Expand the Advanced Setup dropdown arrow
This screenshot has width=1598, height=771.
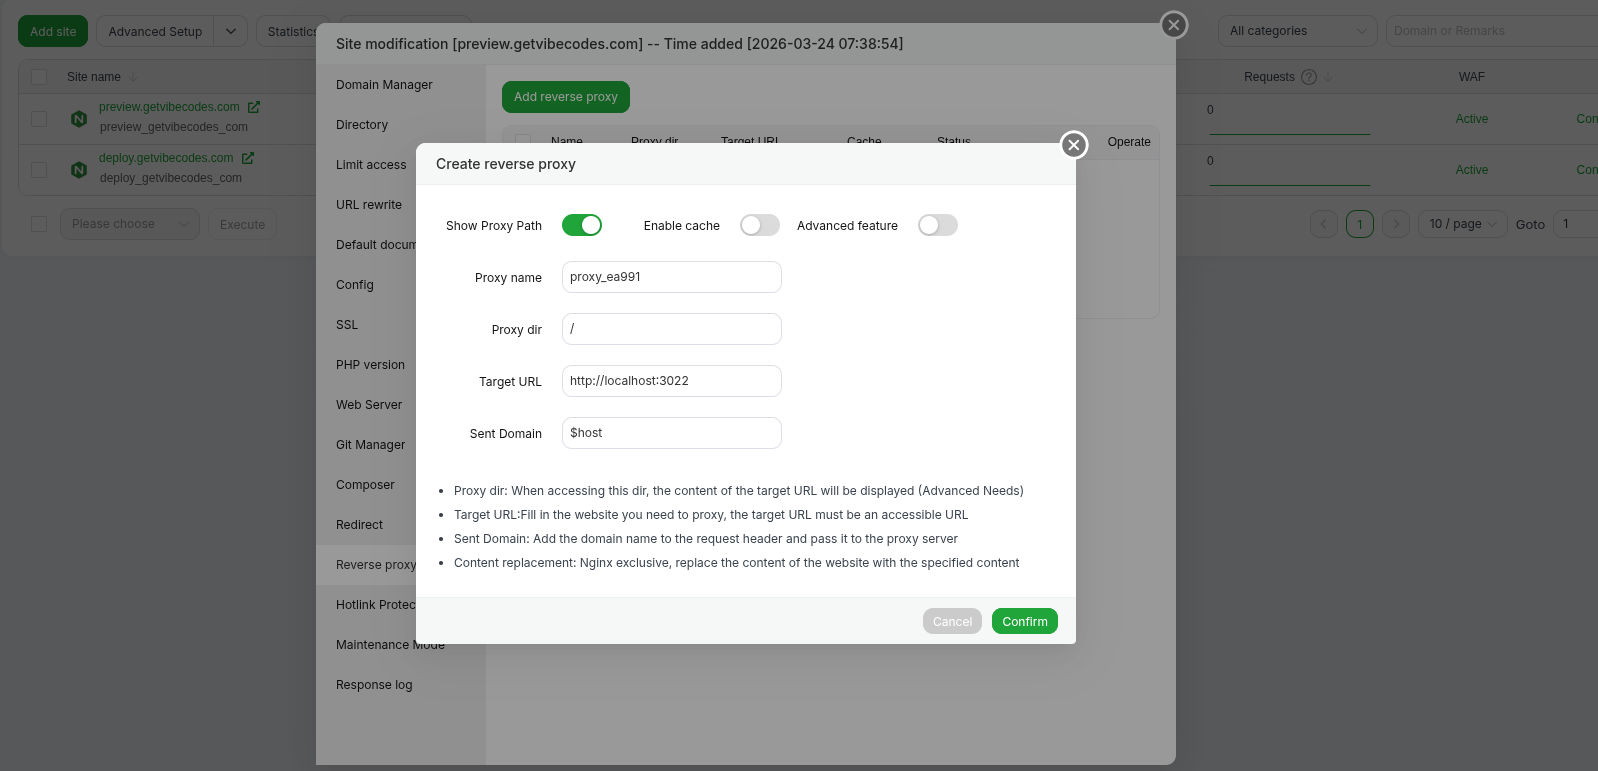tap(231, 31)
